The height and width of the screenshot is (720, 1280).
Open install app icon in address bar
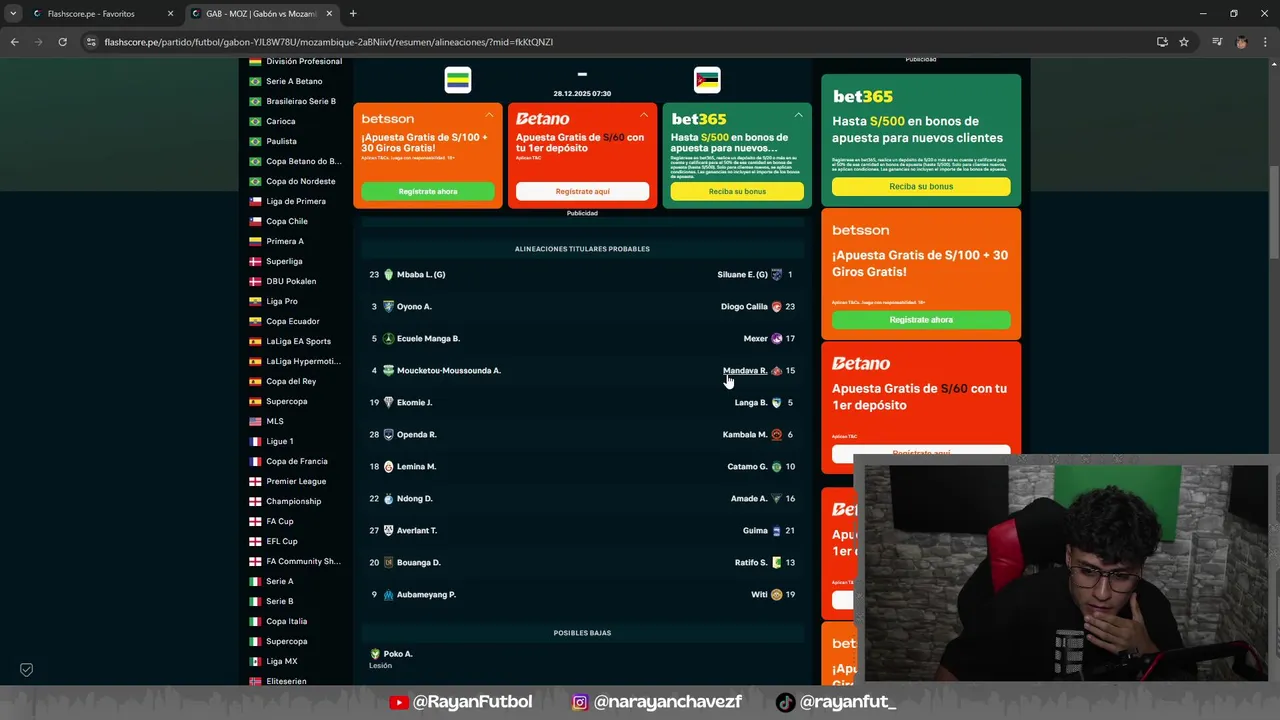[1162, 42]
